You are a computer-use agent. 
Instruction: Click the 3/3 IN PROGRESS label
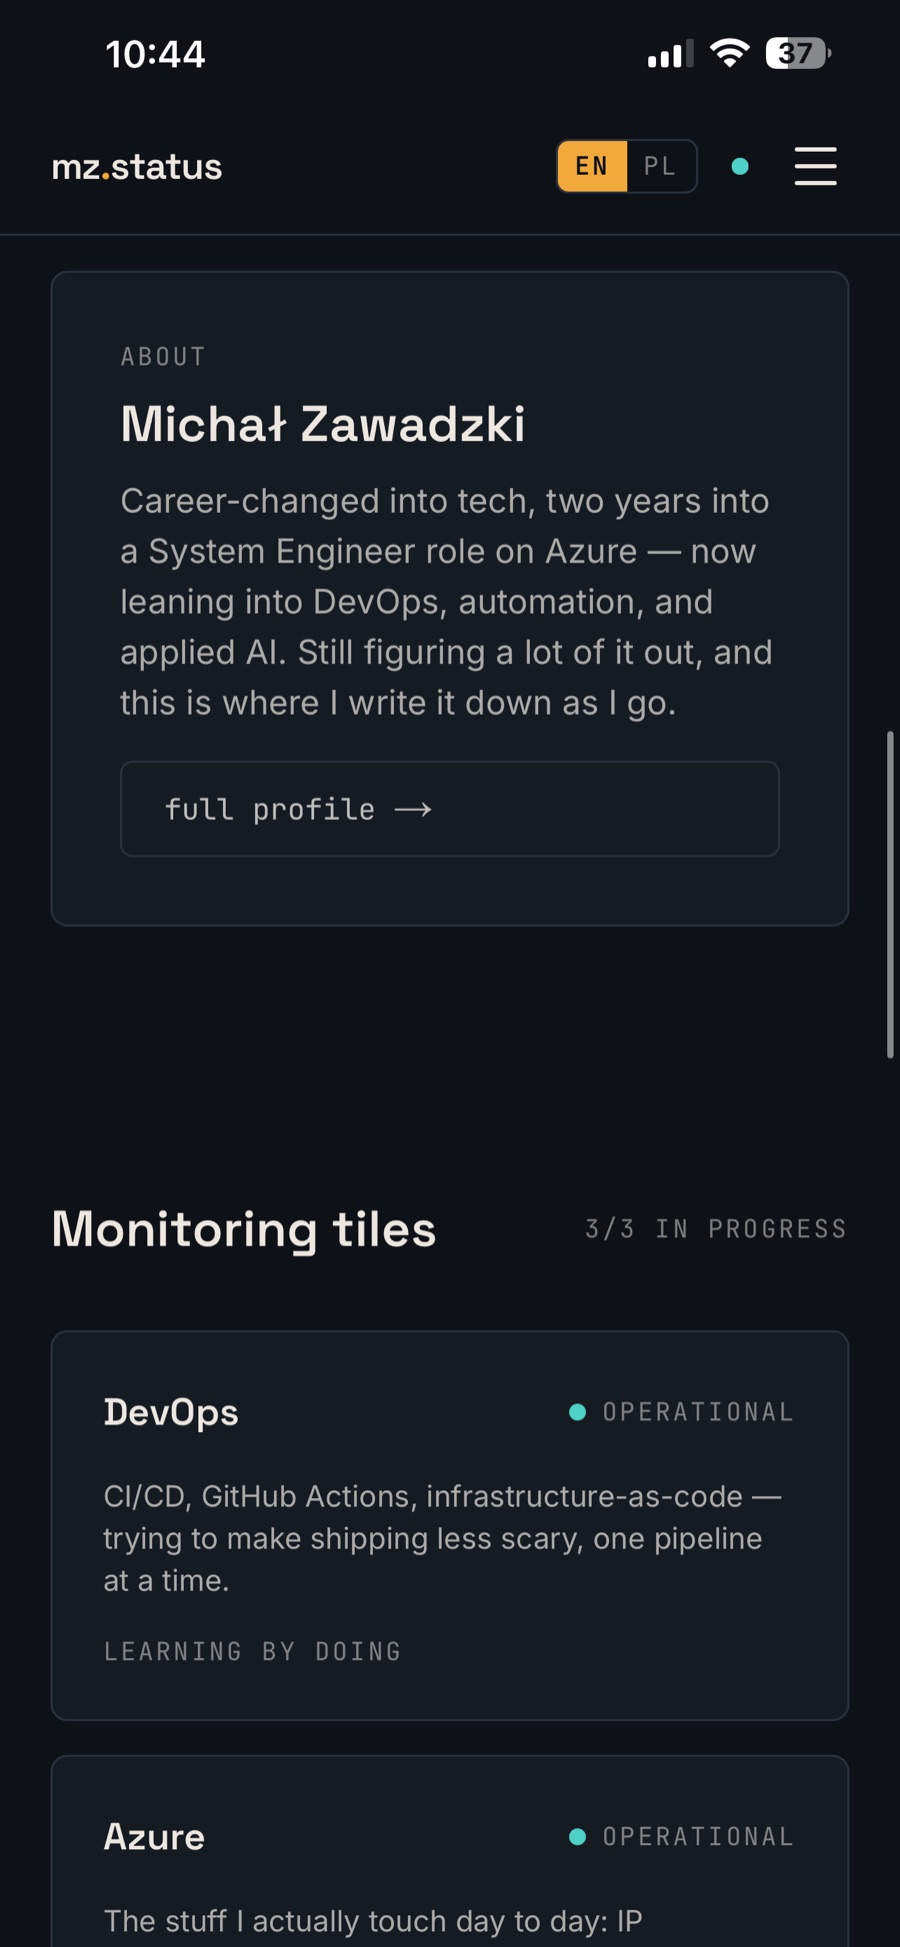pyautogui.click(x=716, y=1229)
